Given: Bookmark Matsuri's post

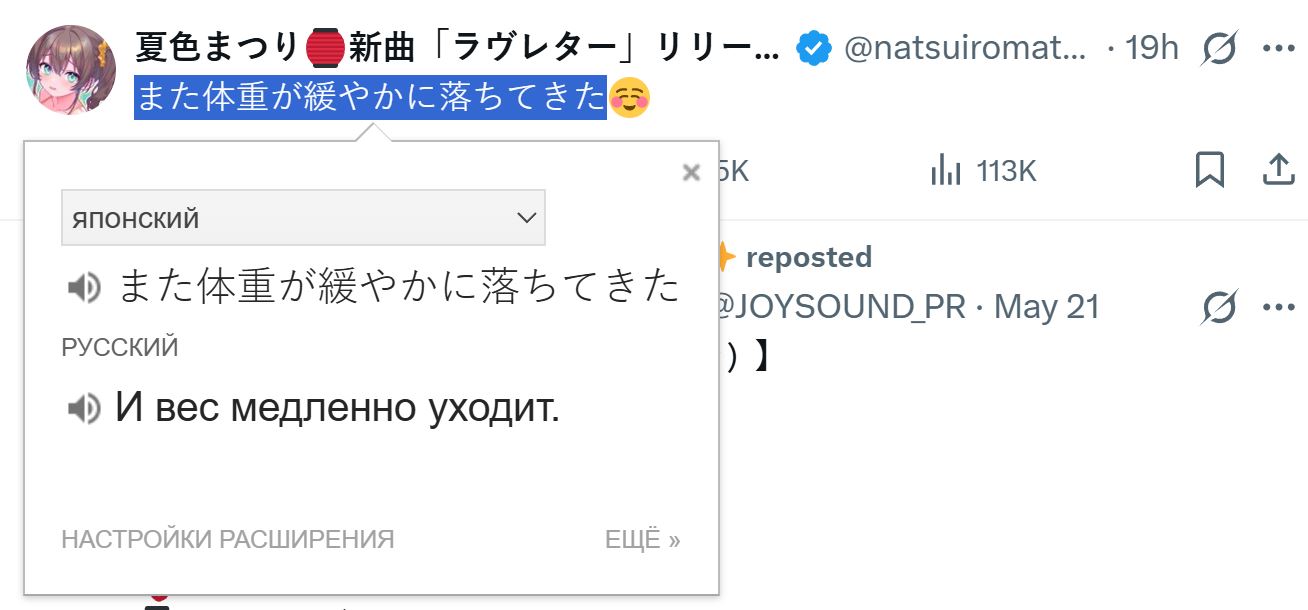Looking at the screenshot, I should point(1210,171).
